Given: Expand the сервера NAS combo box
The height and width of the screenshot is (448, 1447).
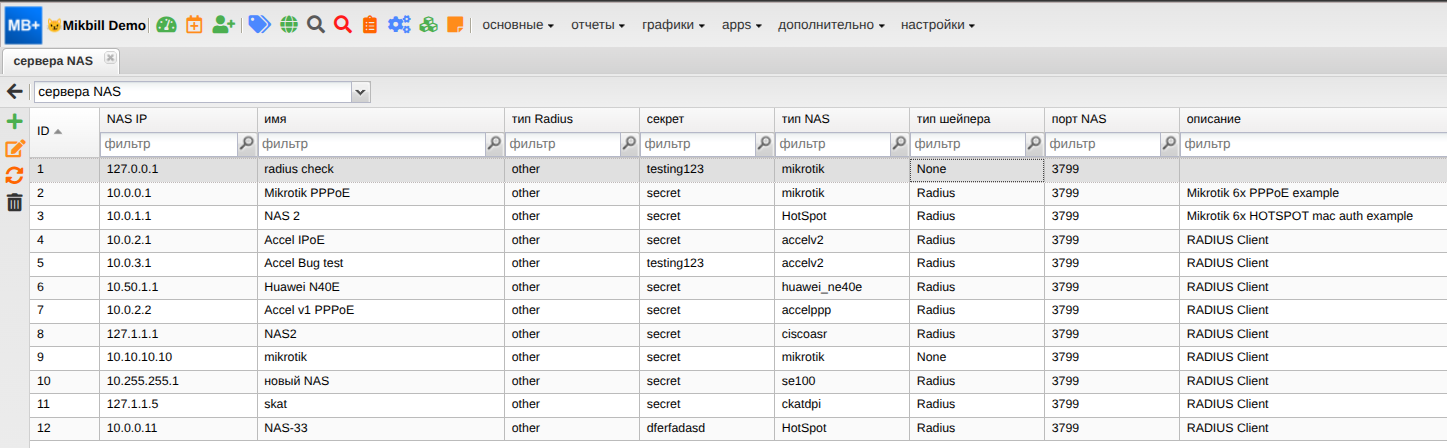Looking at the screenshot, I should 361,92.
